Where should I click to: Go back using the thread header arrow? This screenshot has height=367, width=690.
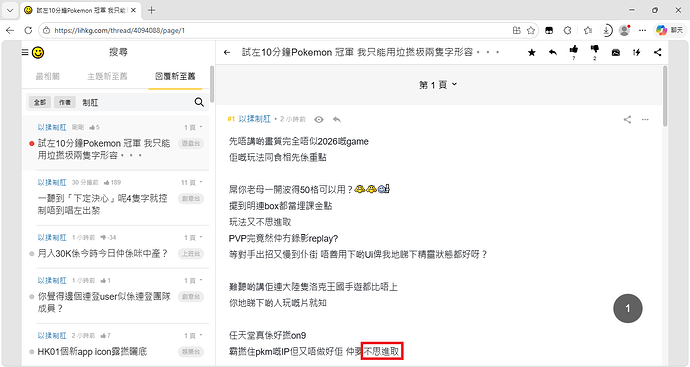227,52
